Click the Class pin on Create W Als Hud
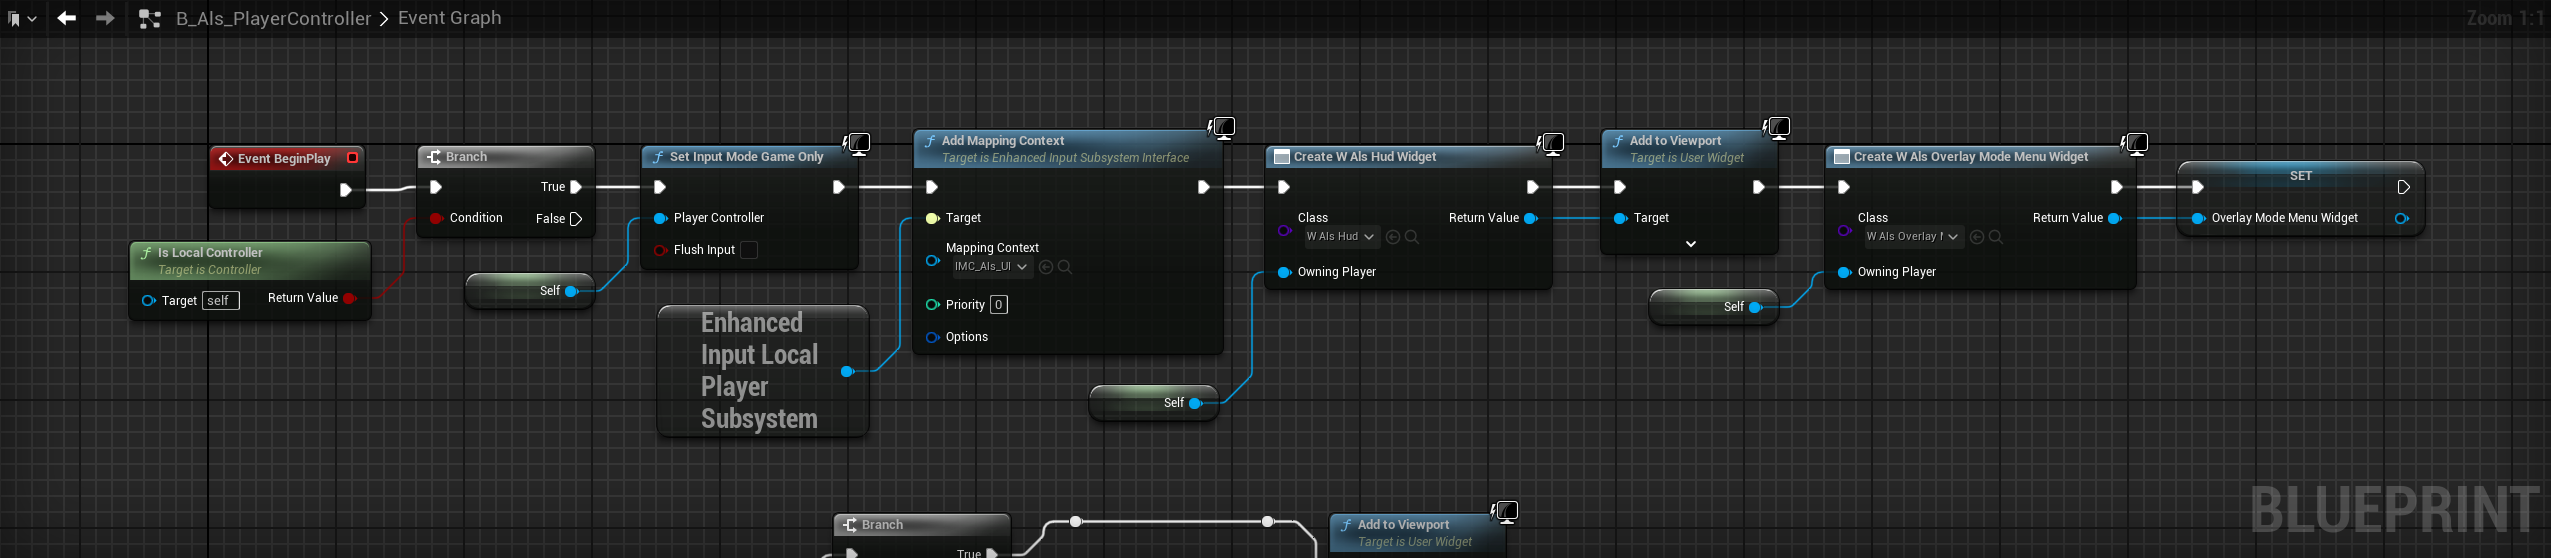 point(1284,230)
